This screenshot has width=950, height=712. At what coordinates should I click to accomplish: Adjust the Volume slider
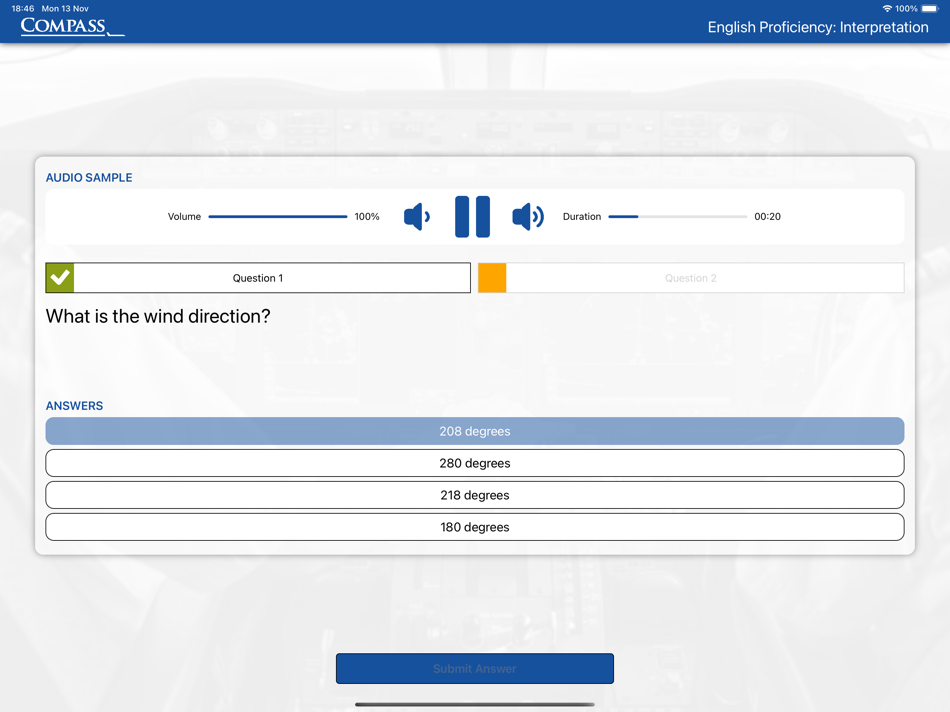277,216
